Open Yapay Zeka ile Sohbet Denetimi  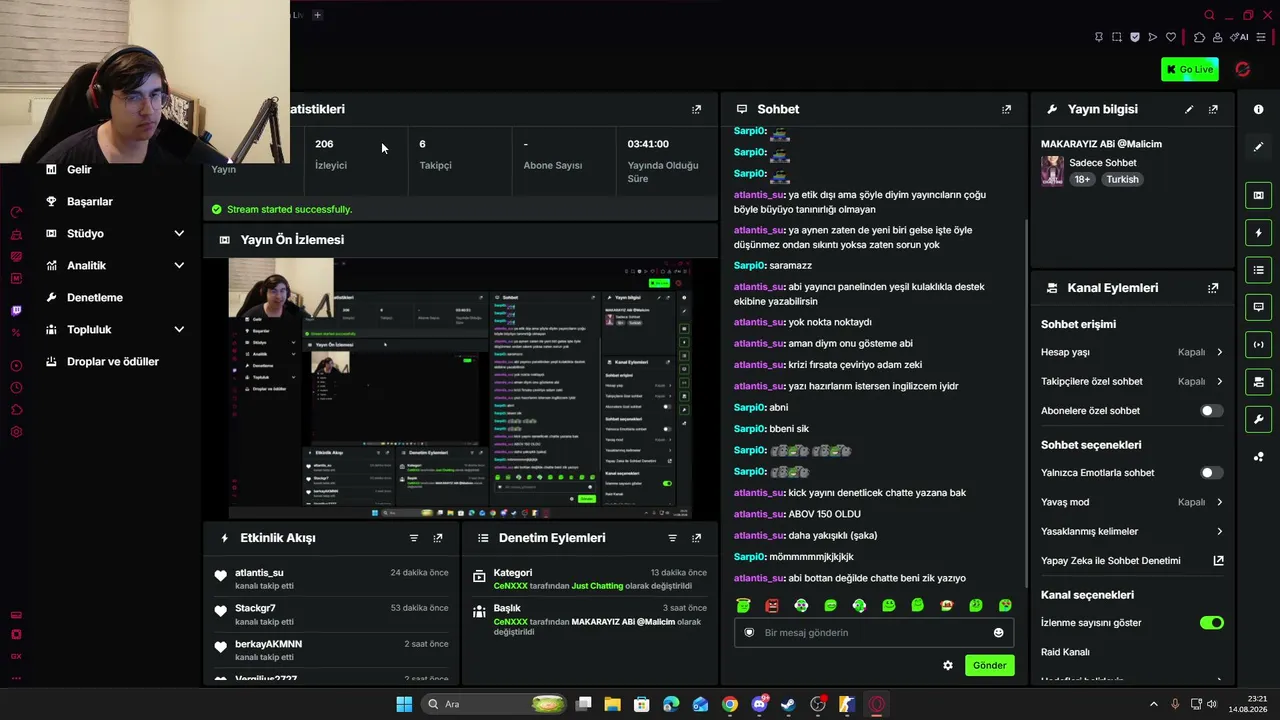(x=1132, y=561)
